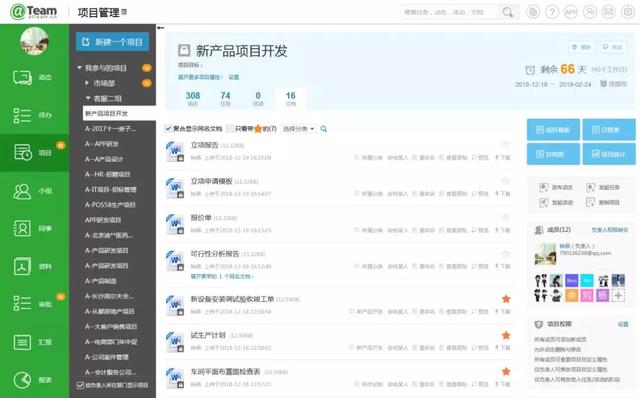Open the 同事 colleagues section in the sidebar

click(x=34, y=228)
